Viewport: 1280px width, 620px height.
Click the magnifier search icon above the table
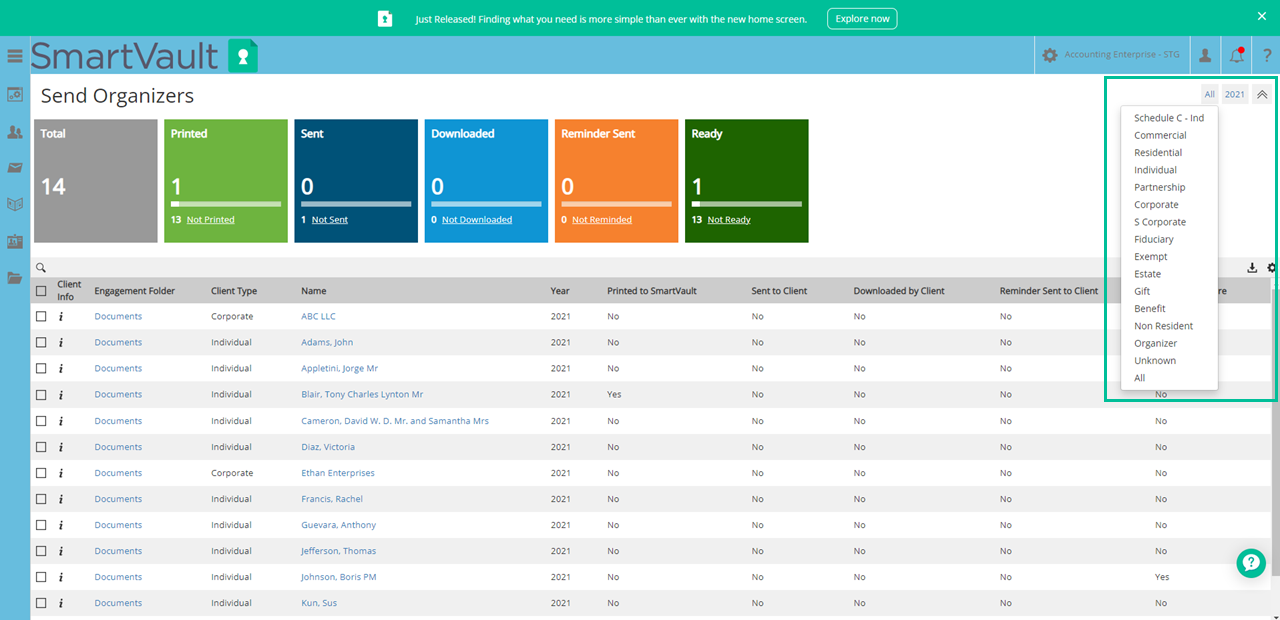tap(41, 268)
